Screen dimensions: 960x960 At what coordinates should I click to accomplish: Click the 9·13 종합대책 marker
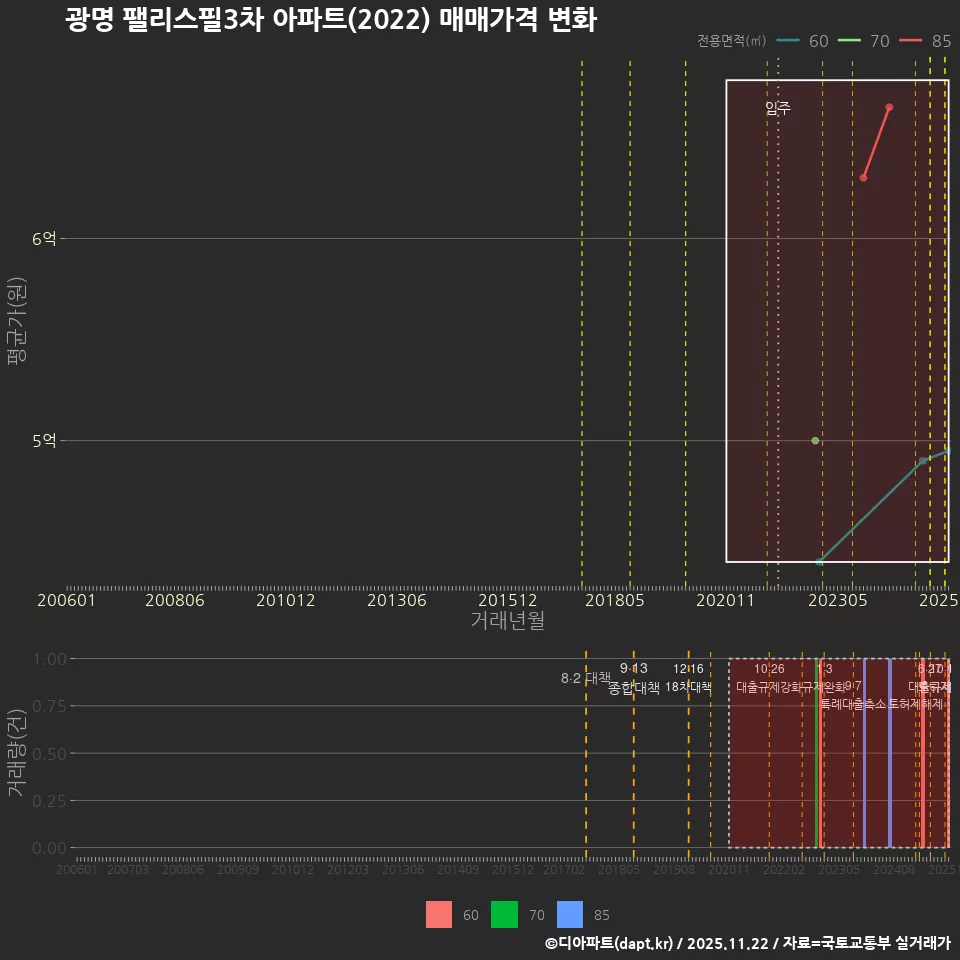pos(633,680)
